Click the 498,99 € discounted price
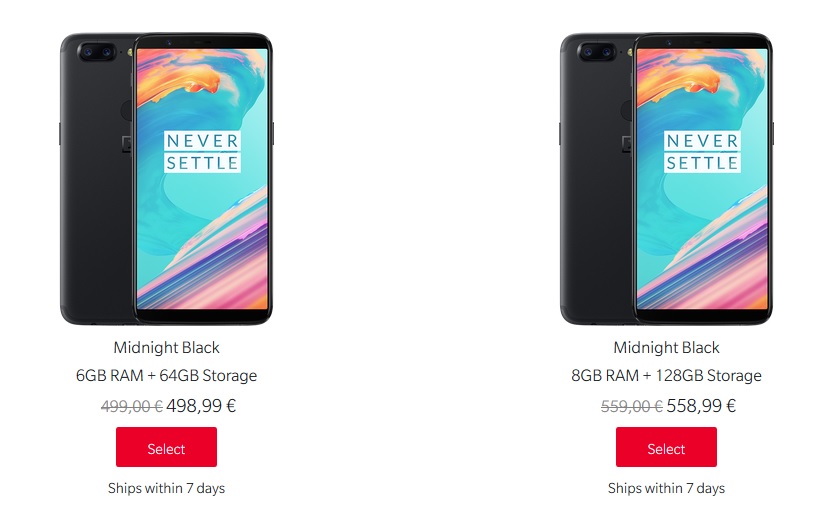830x520 pixels. point(201,406)
